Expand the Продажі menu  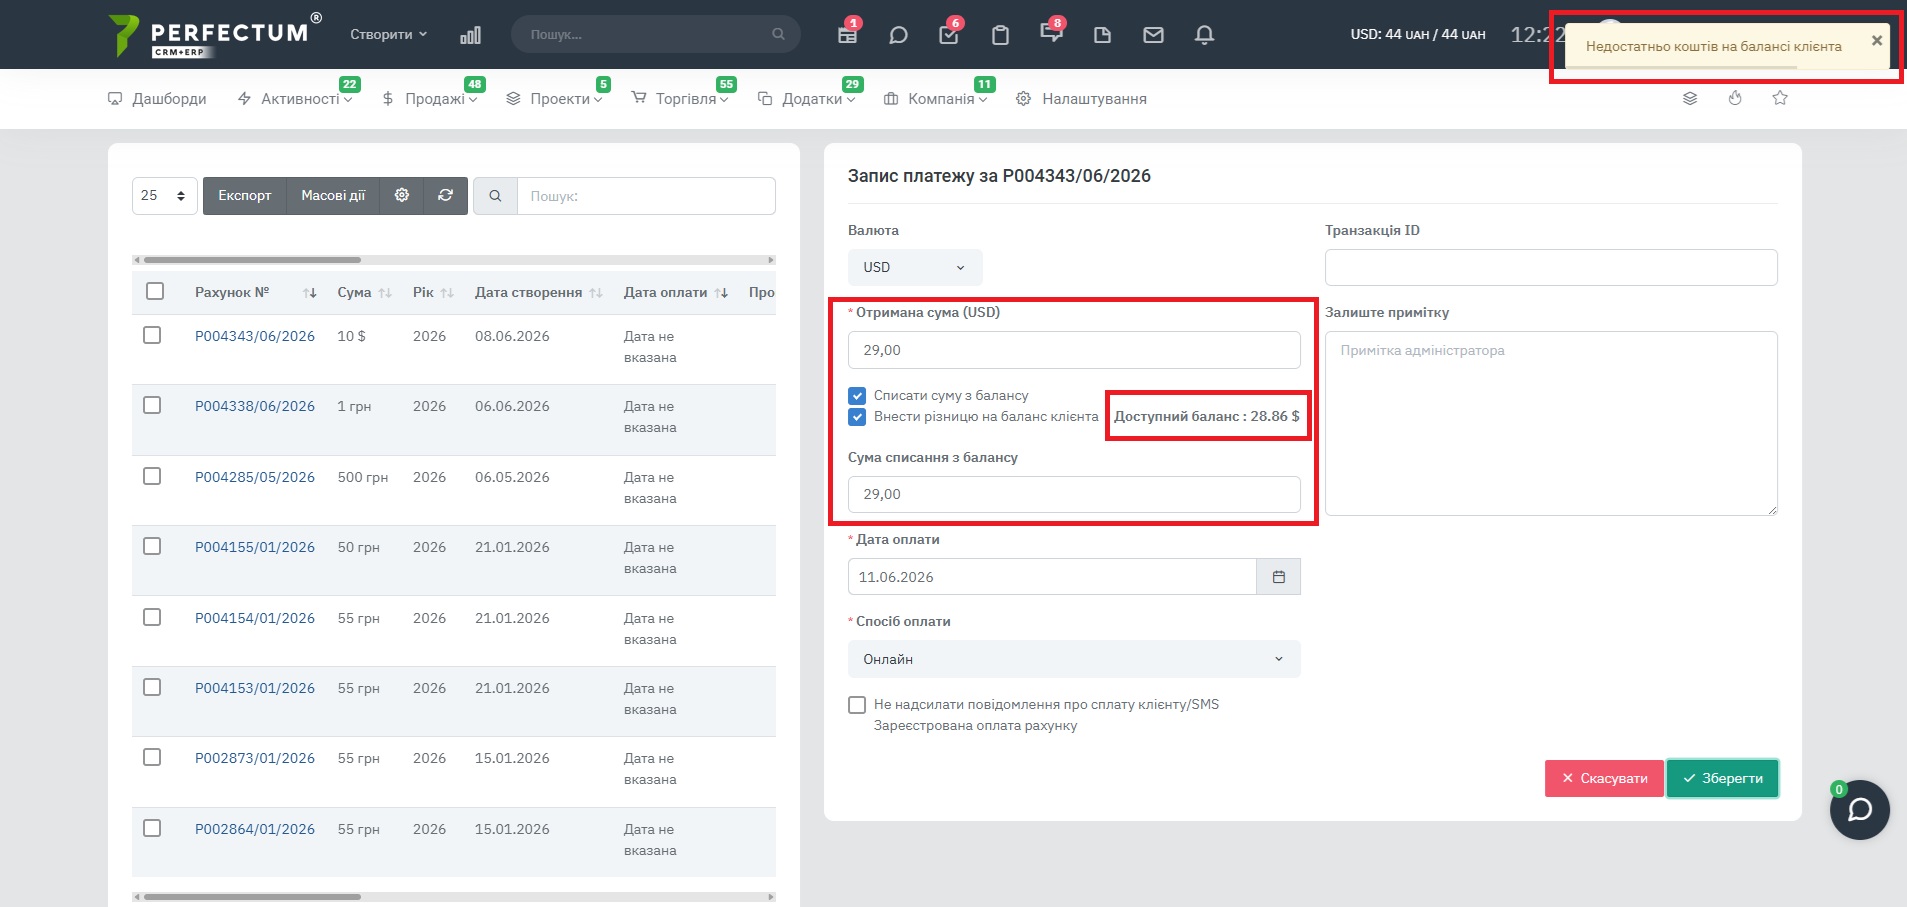coord(430,99)
